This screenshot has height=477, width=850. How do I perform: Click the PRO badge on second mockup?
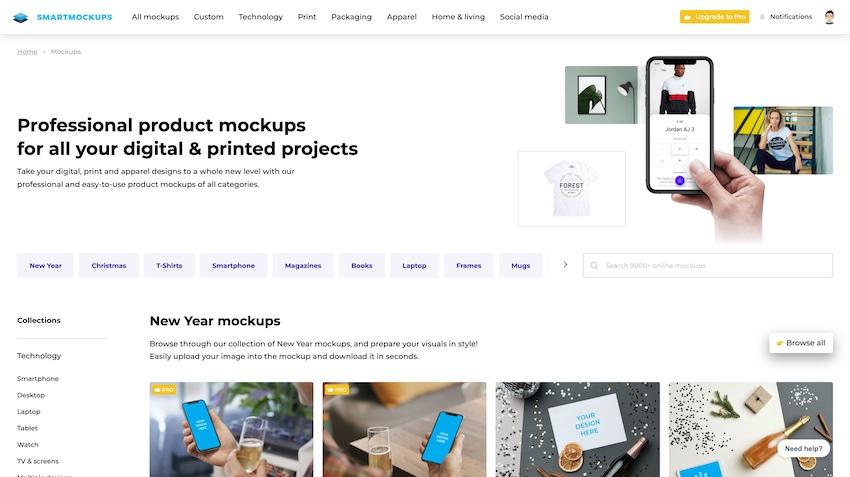[337, 389]
